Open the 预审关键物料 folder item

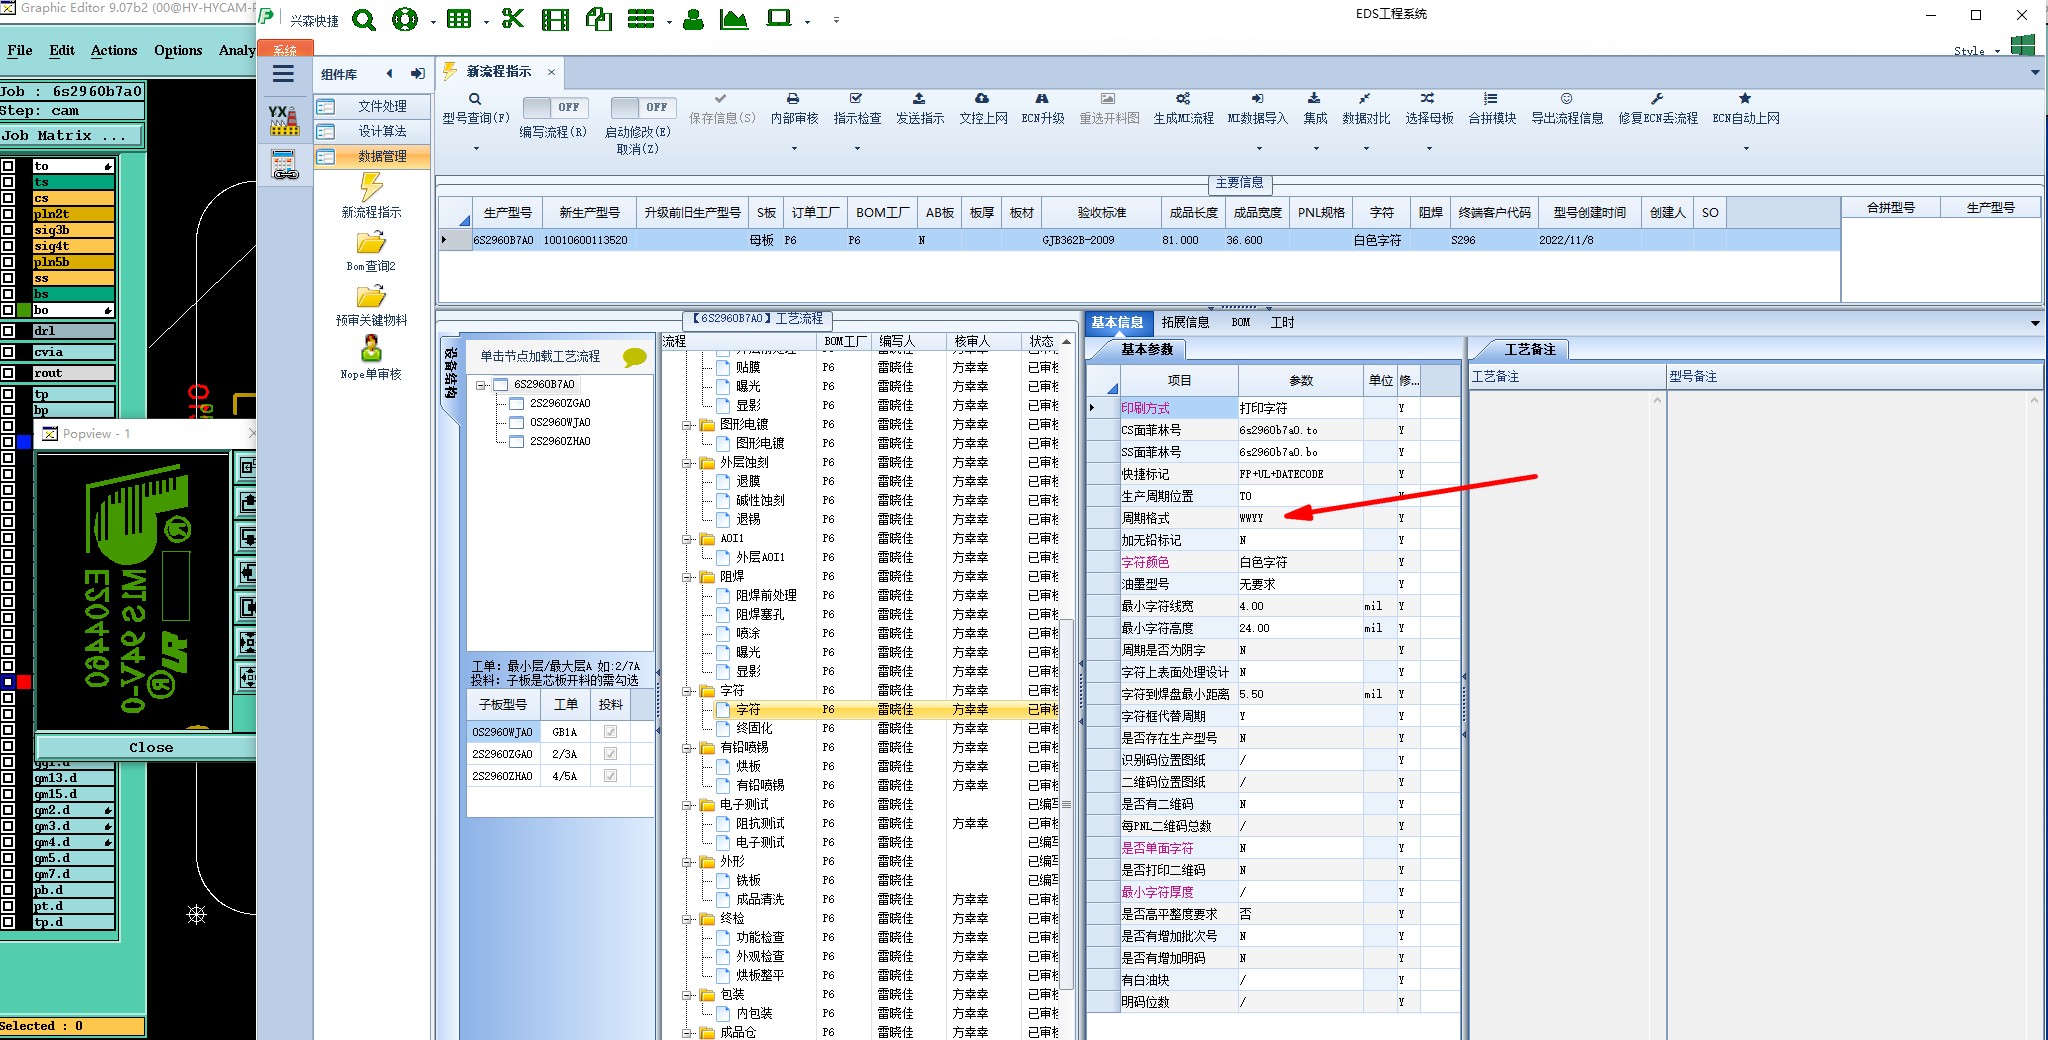coord(371,305)
